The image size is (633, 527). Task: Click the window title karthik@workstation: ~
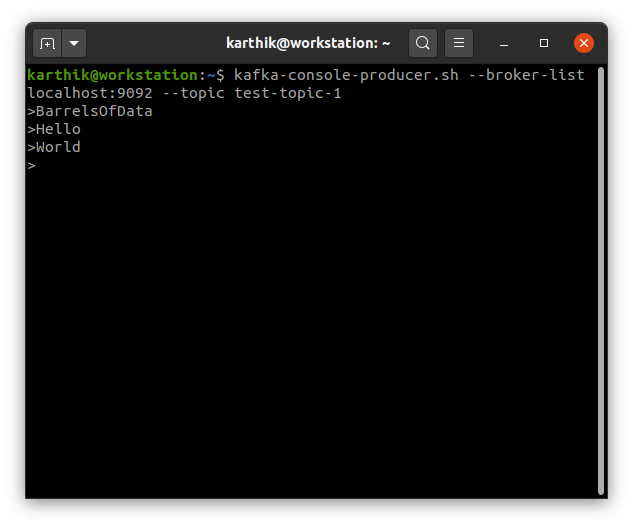click(308, 43)
